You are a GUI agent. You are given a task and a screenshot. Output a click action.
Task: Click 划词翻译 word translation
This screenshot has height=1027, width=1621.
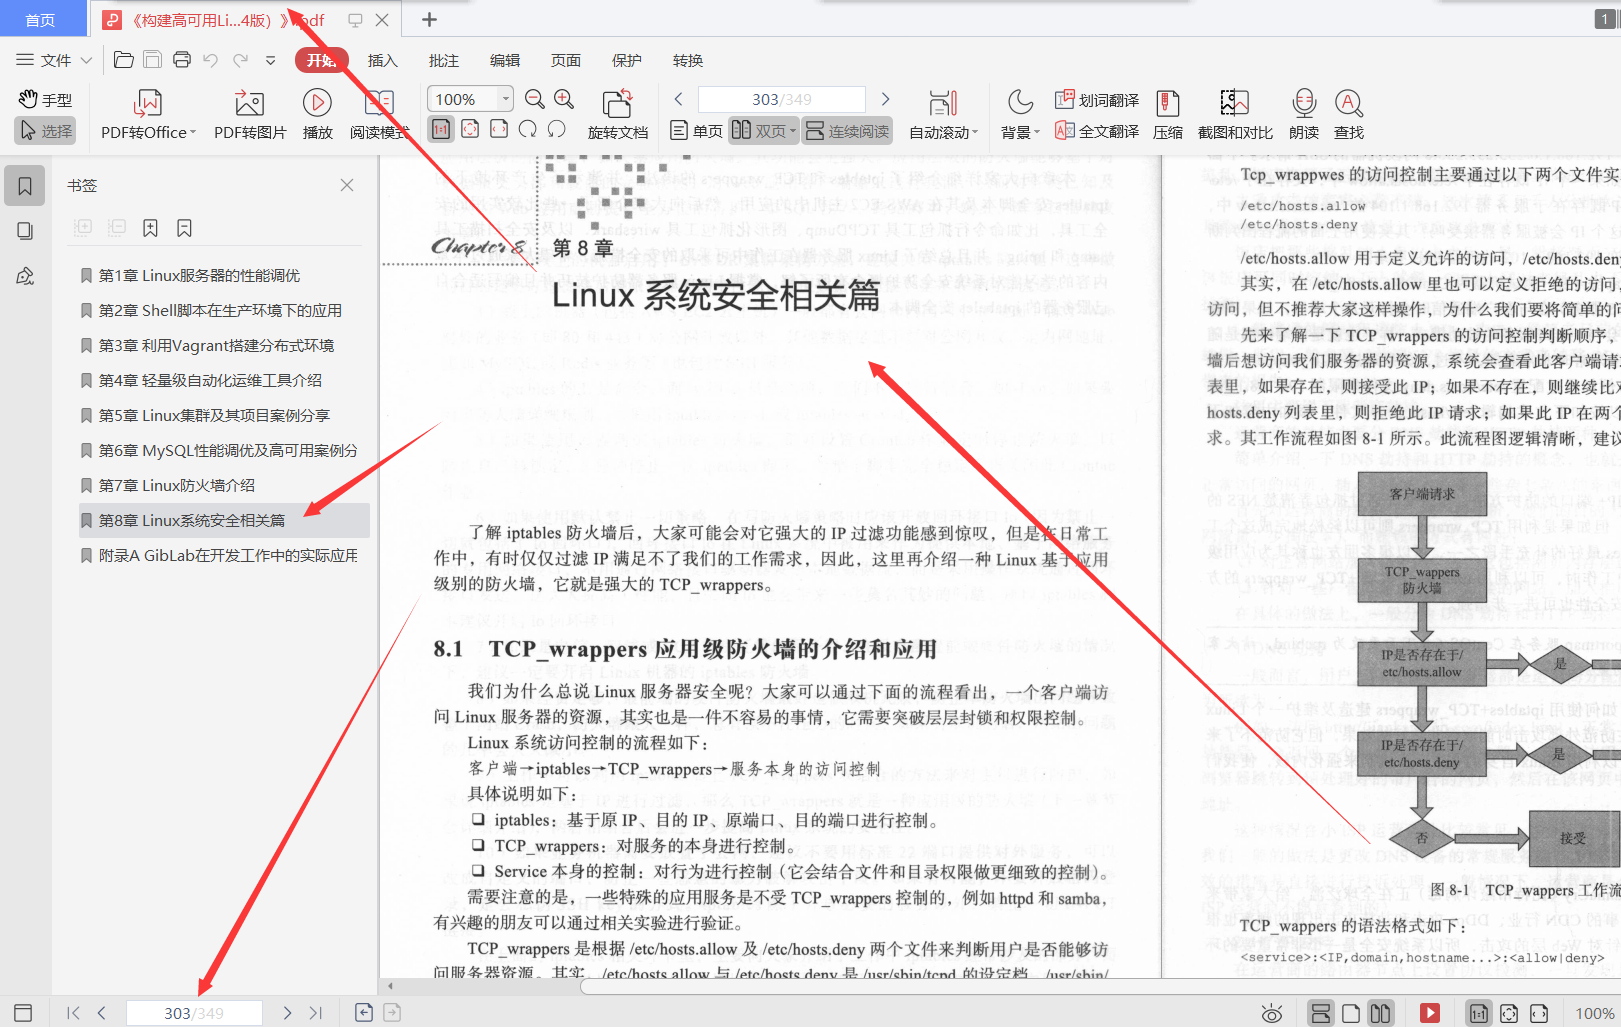tap(1097, 100)
